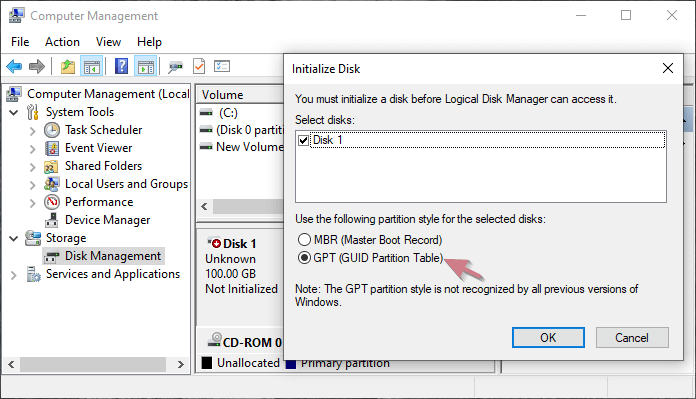The height and width of the screenshot is (399, 696).
Task: Expand Services and Applications node
Action: click(14, 276)
